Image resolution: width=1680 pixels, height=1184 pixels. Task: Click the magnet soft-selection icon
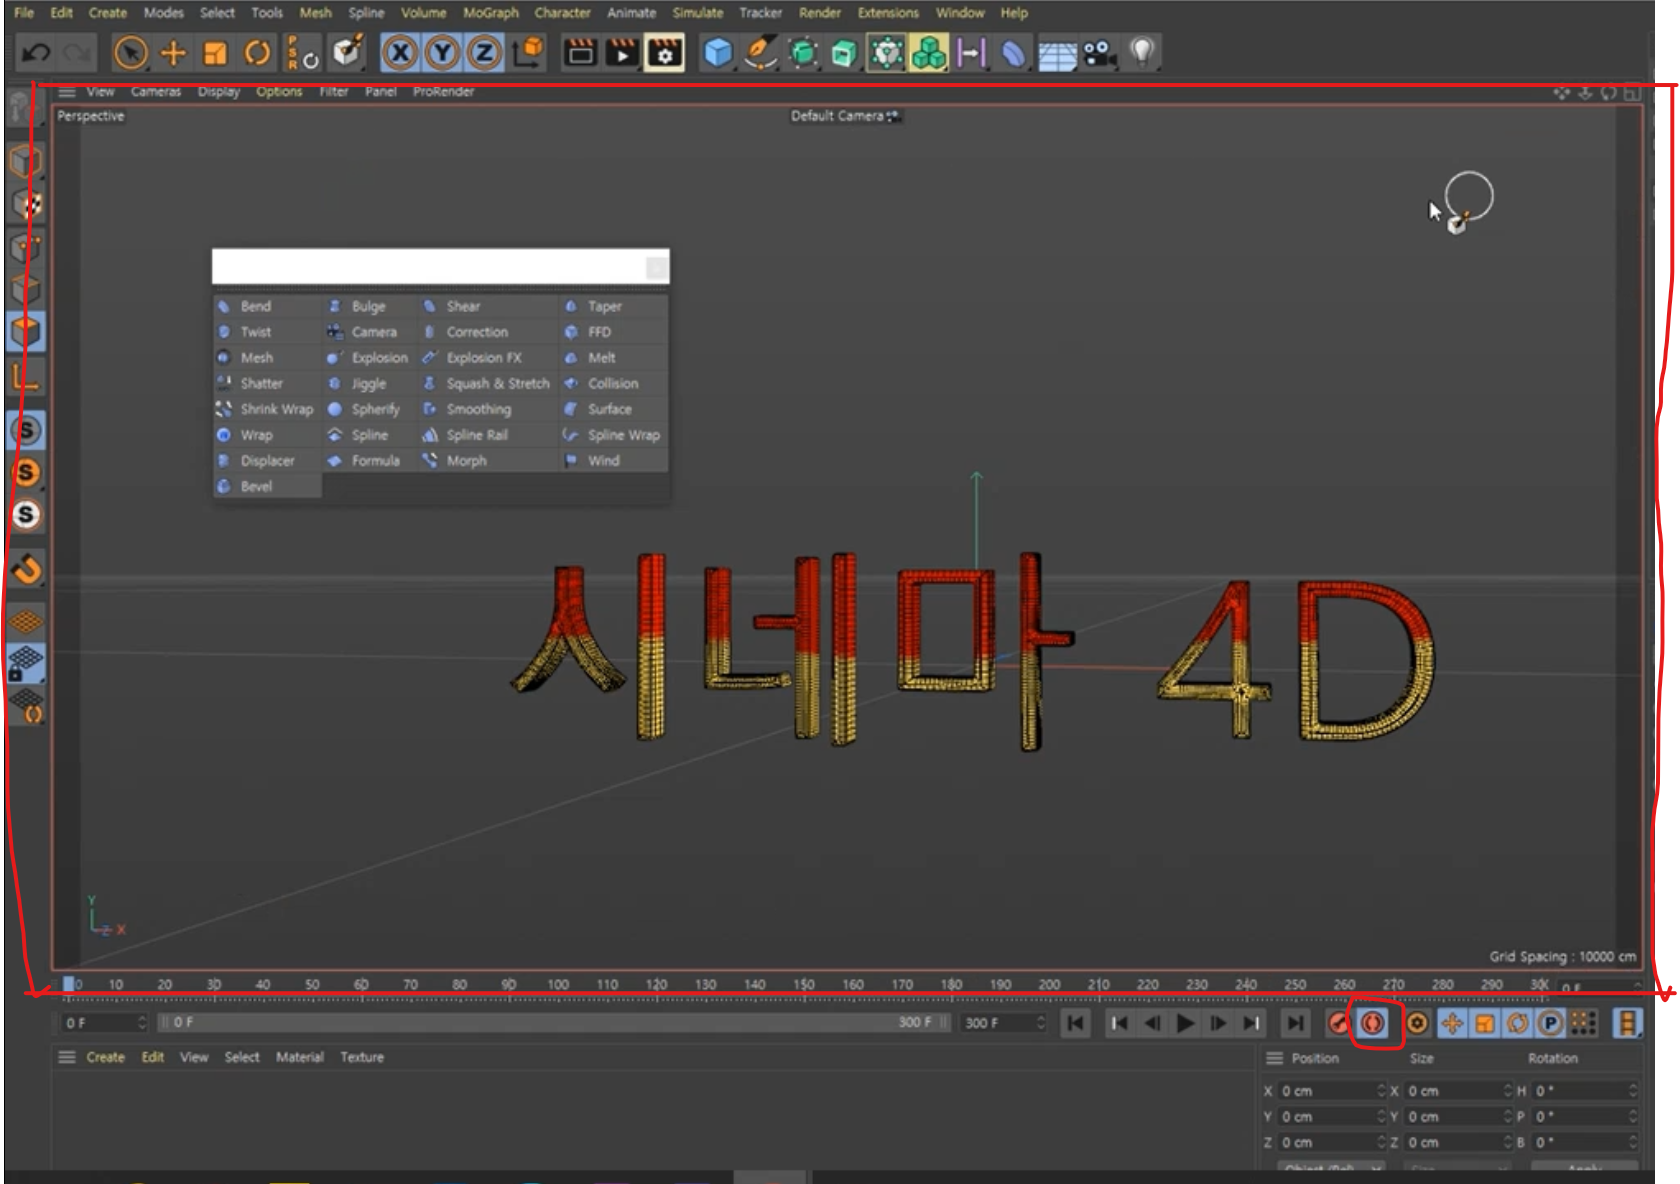pyautogui.click(x=26, y=569)
